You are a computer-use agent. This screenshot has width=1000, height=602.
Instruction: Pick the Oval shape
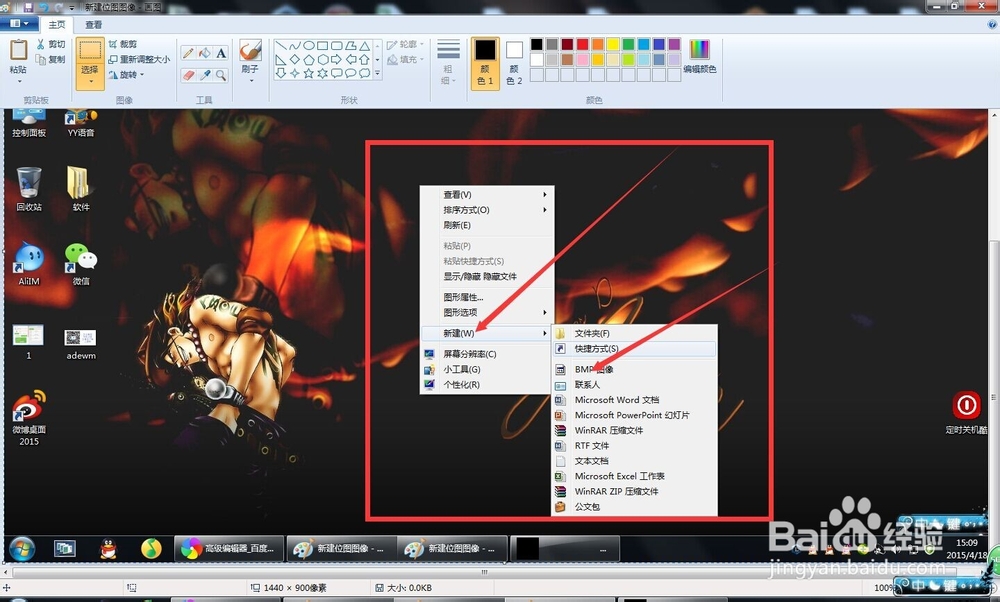coord(309,46)
